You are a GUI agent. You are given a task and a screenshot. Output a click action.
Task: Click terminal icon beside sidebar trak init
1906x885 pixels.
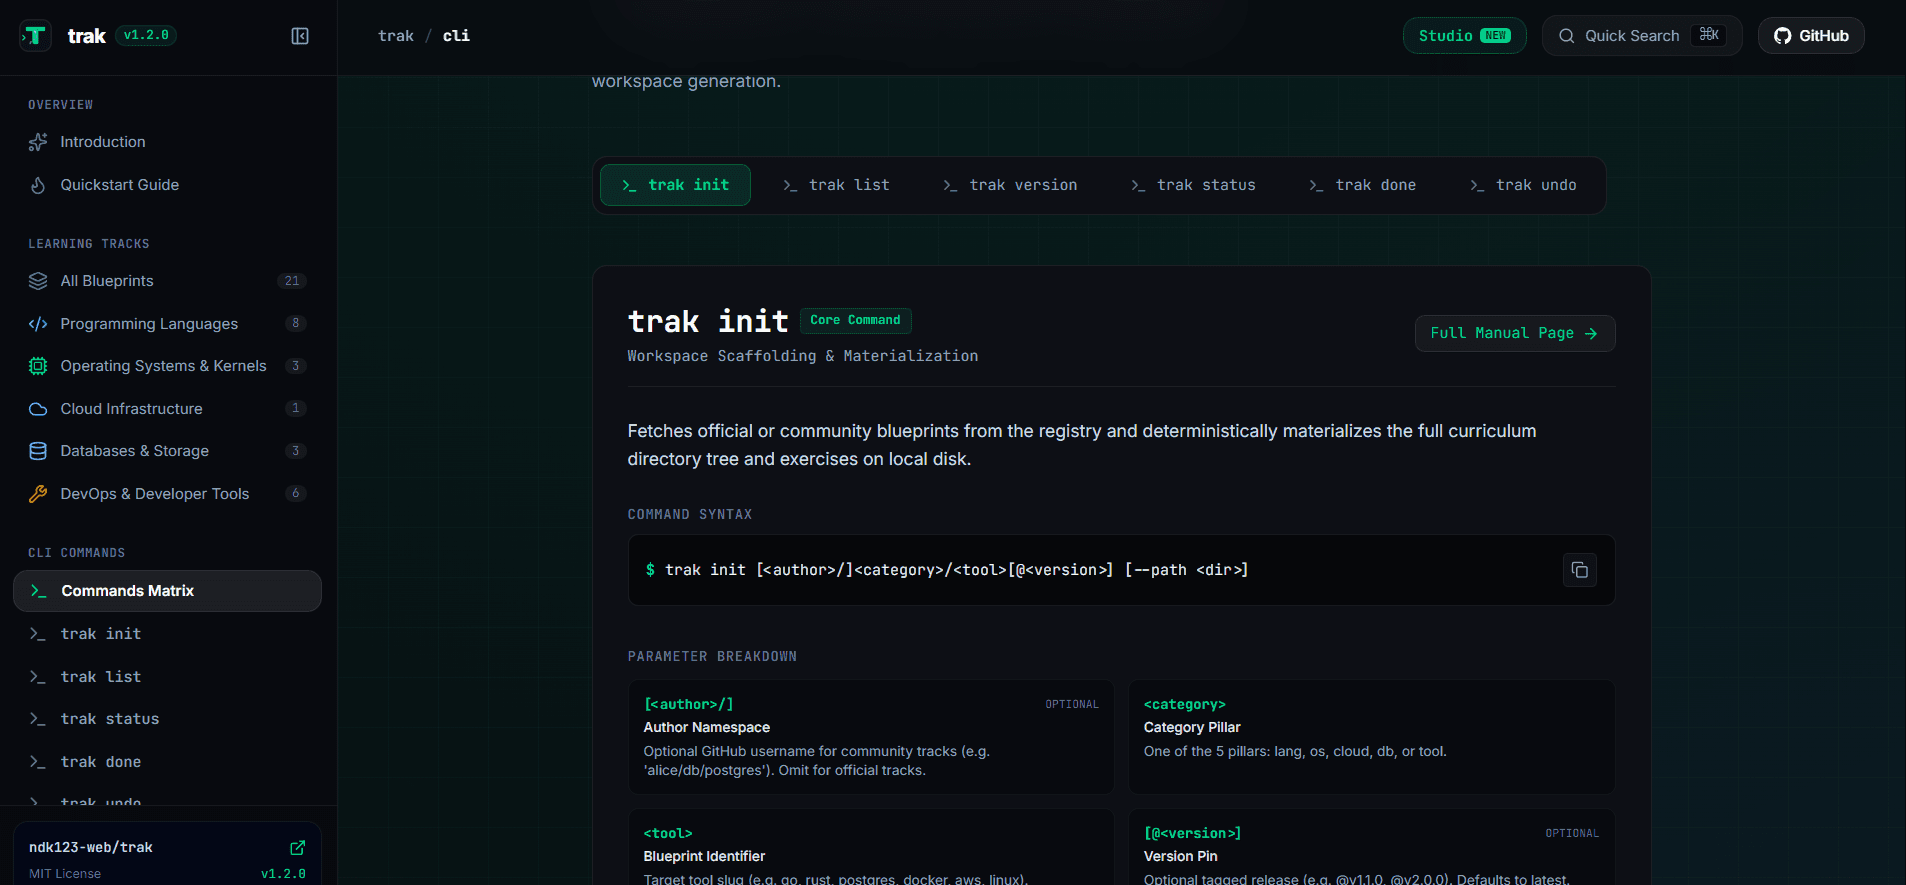(x=38, y=634)
